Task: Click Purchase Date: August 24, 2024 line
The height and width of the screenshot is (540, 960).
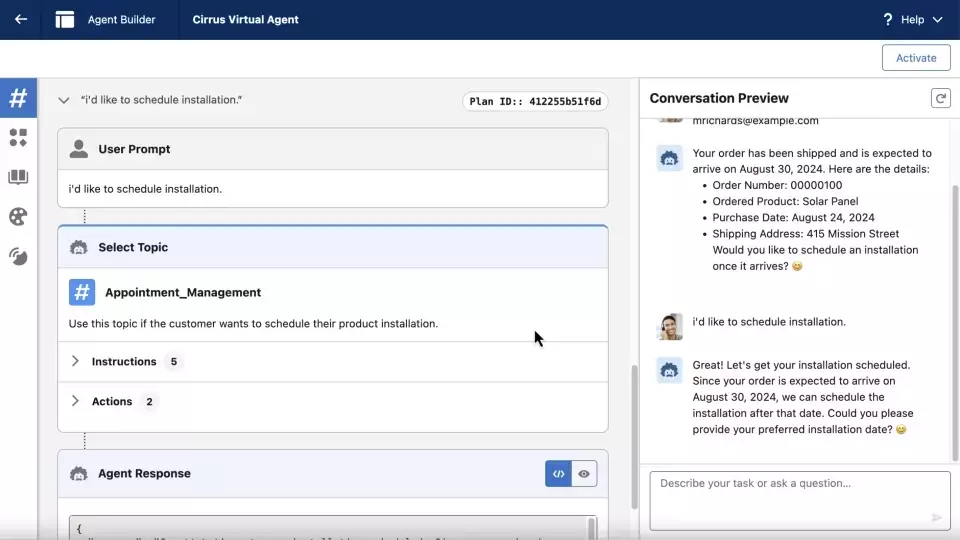Action: click(x=793, y=217)
